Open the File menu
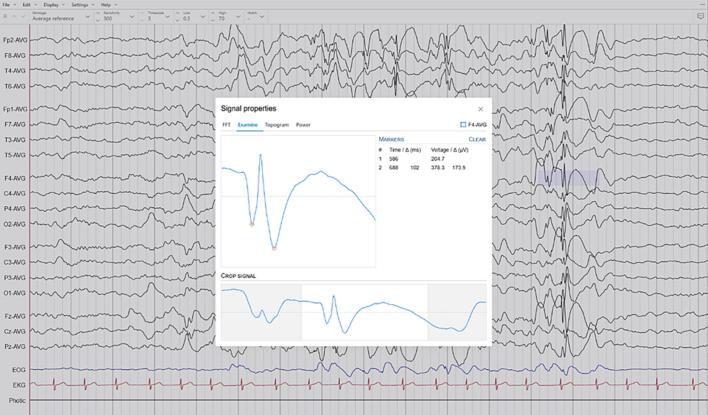The image size is (708, 415). pyautogui.click(x=9, y=5)
